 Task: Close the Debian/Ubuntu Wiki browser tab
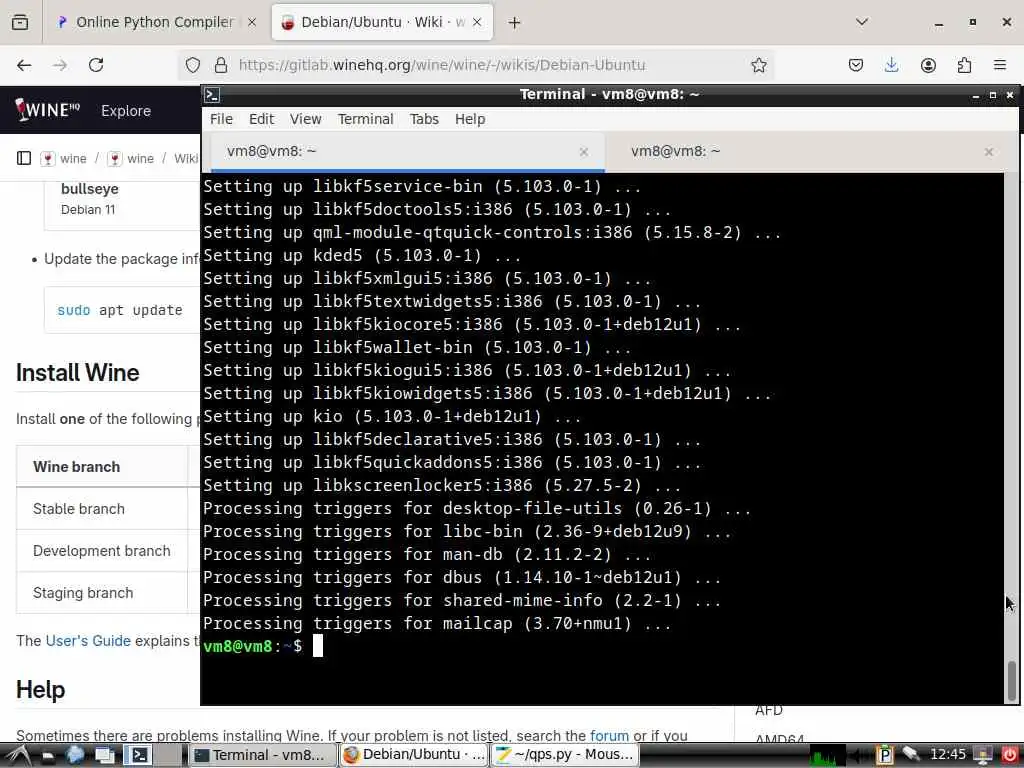pos(477,22)
